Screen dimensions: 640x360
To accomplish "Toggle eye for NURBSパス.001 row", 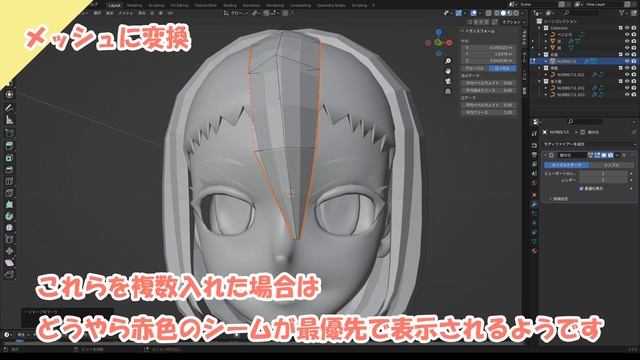I will tap(627, 75).
